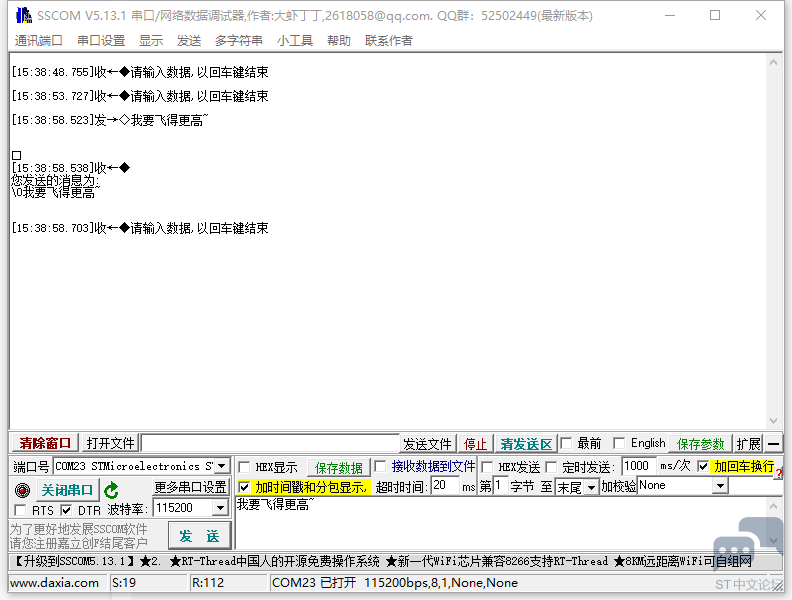Click the 1000 ms interval field
Viewport: 792px width, 600px height.
[638, 466]
